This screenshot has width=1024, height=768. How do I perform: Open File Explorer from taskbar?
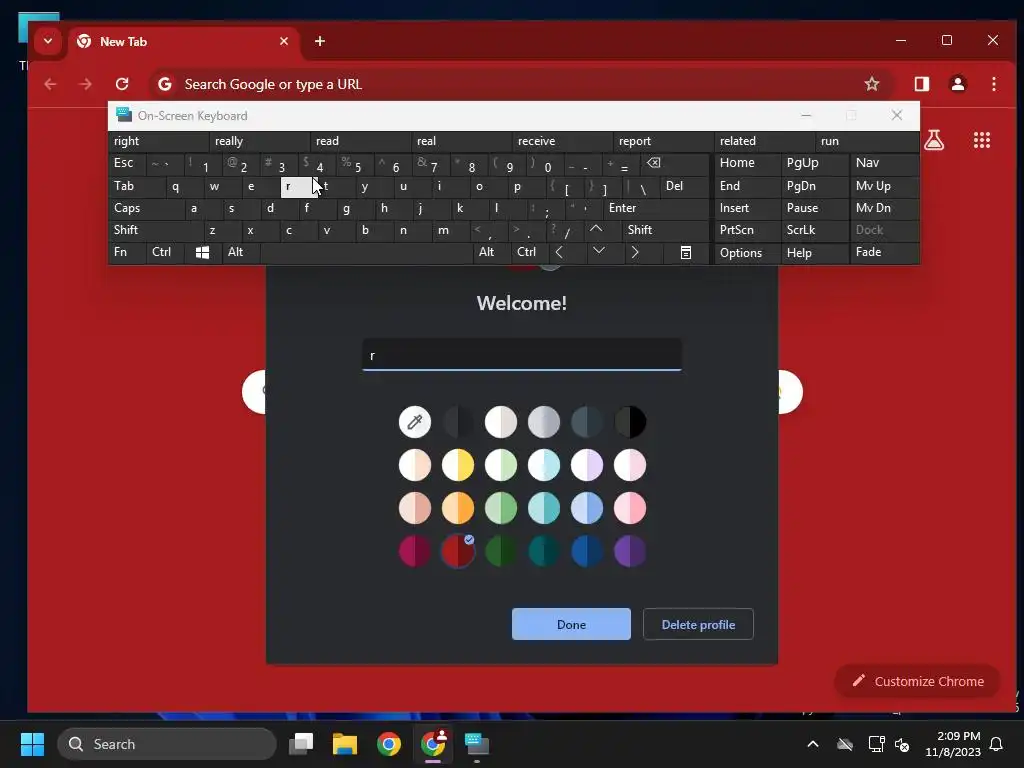pyautogui.click(x=345, y=744)
